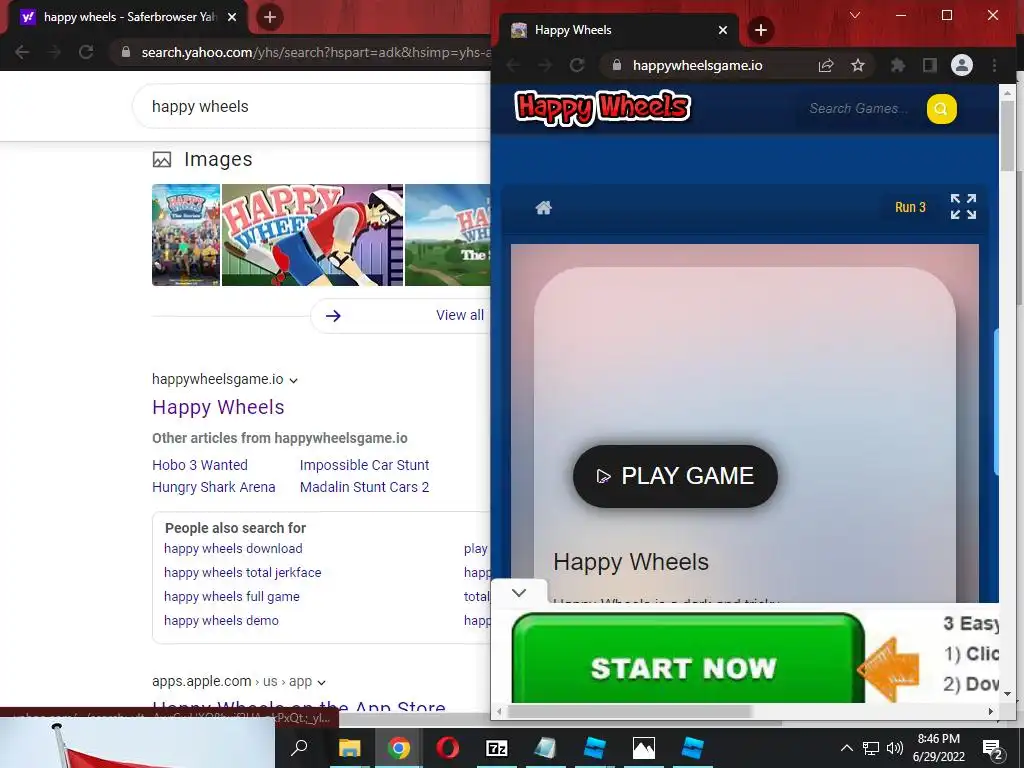Open the Chrome profile avatar
Viewport: 1024px width, 768px height.
961,65
